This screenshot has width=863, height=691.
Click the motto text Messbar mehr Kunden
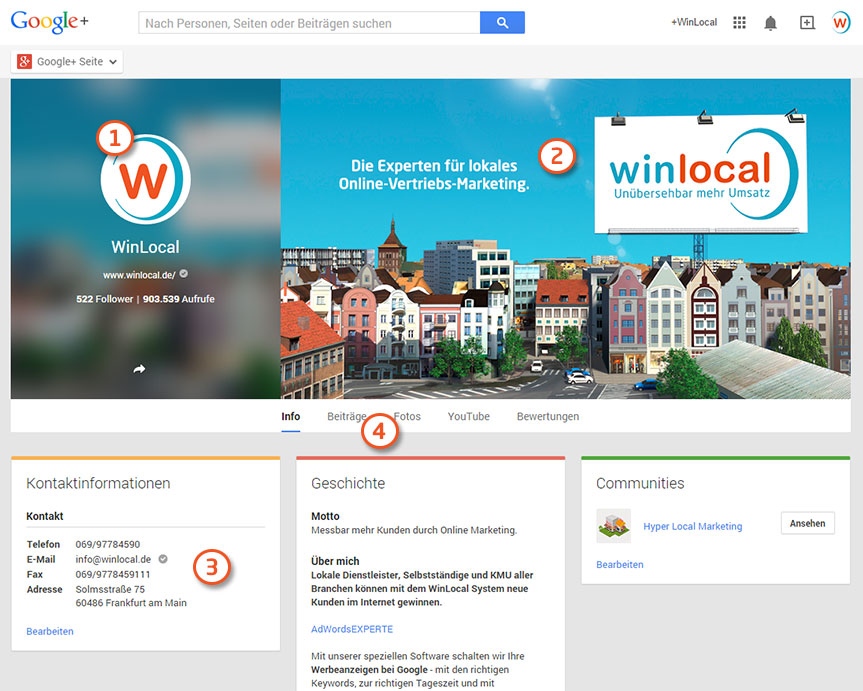[x=414, y=530]
